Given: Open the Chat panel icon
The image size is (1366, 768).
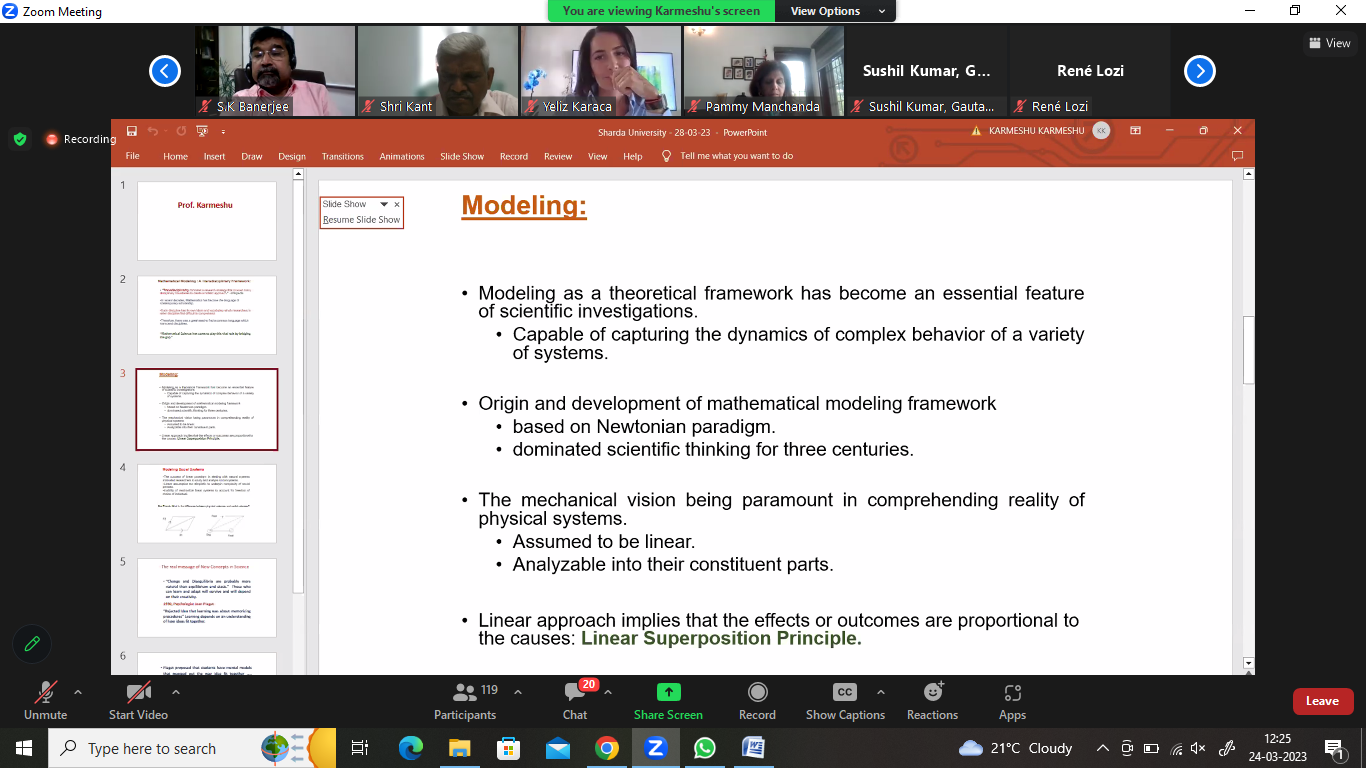Looking at the screenshot, I should (575, 693).
